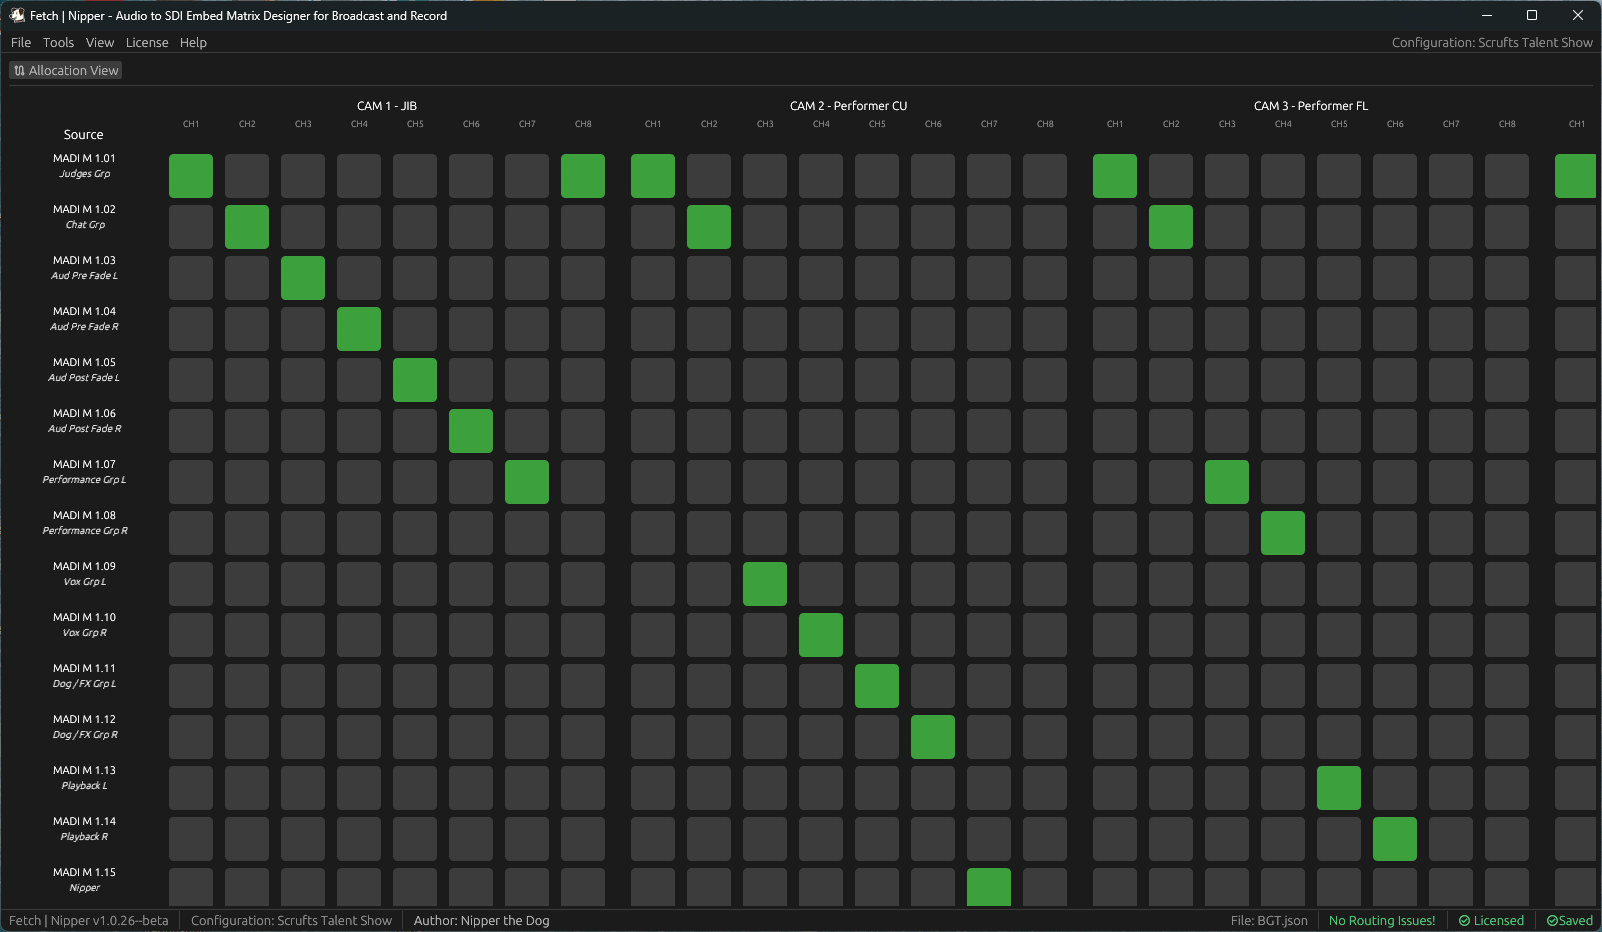Viewport: 1602px width, 932px height.
Task: Disable Chat Grp routing on CAM 2 CH2
Action: [x=709, y=227]
